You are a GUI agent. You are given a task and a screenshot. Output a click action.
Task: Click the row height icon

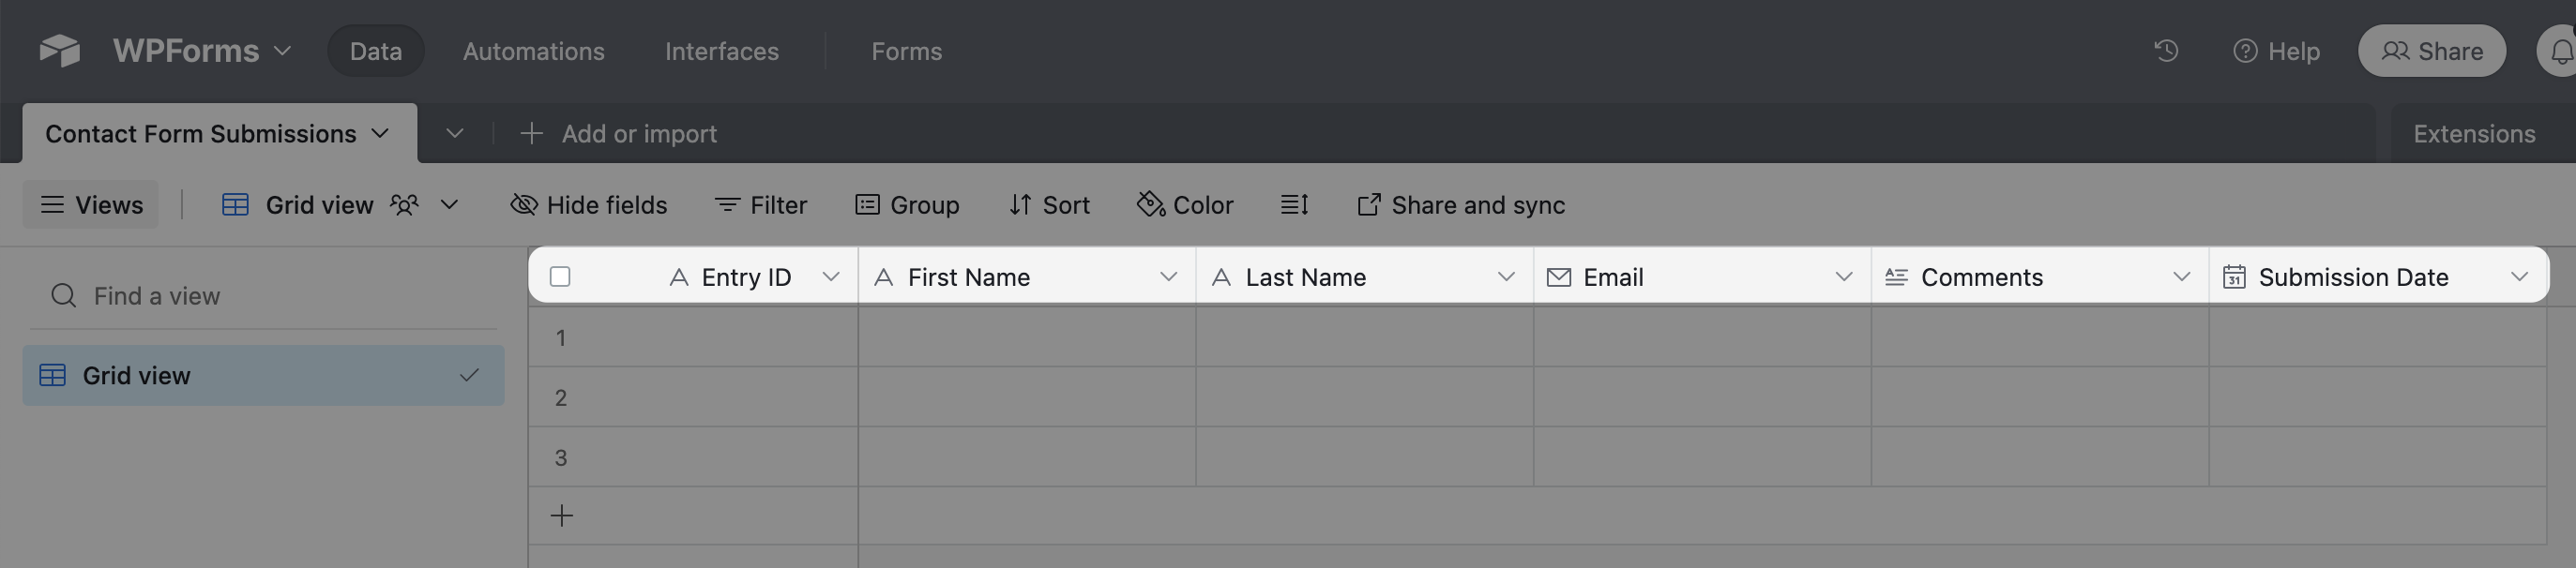[1294, 205]
